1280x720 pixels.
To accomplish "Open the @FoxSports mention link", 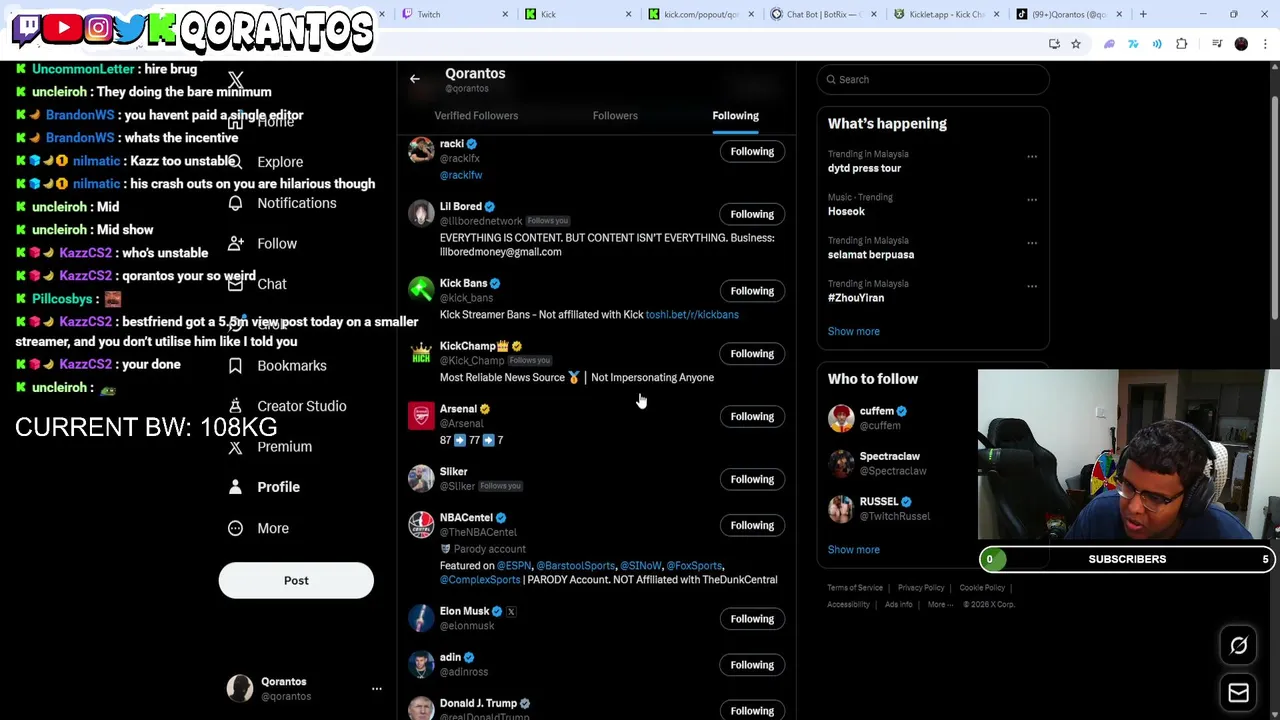I will 694,566.
